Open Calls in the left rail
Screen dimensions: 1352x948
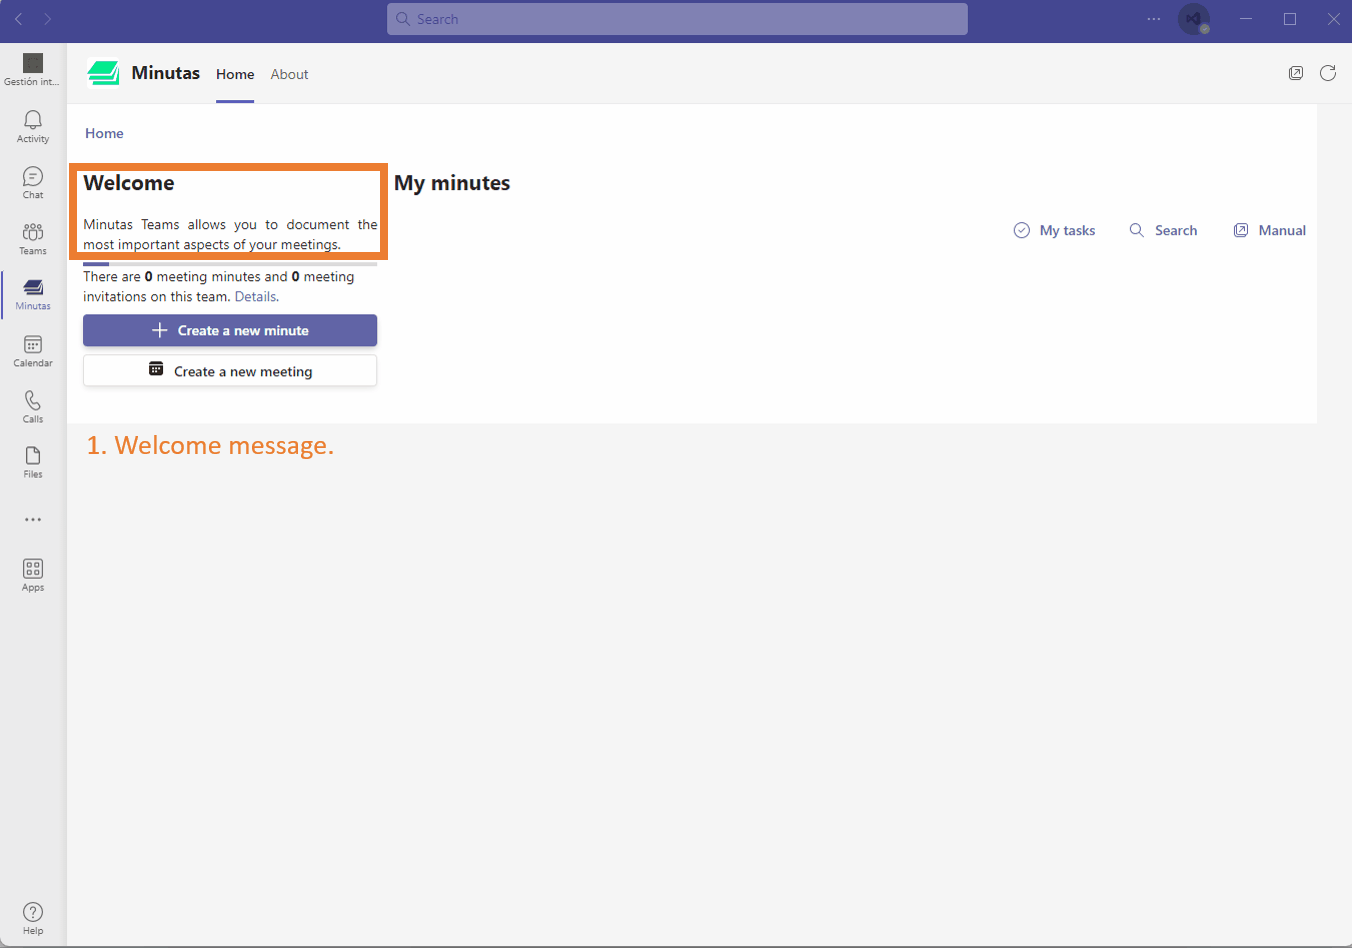[33, 407]
